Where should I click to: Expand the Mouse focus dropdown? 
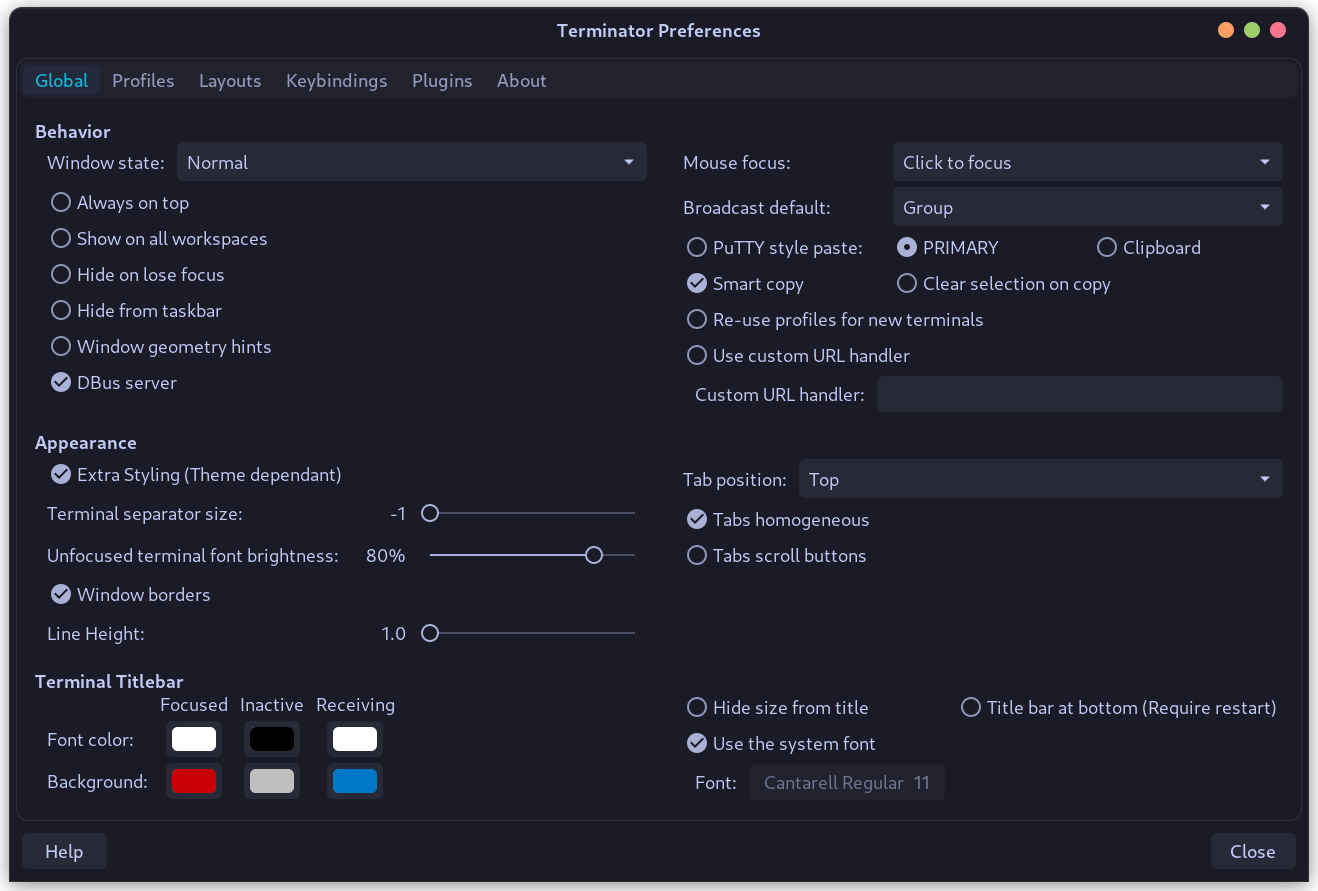(x=1087, y=163)
